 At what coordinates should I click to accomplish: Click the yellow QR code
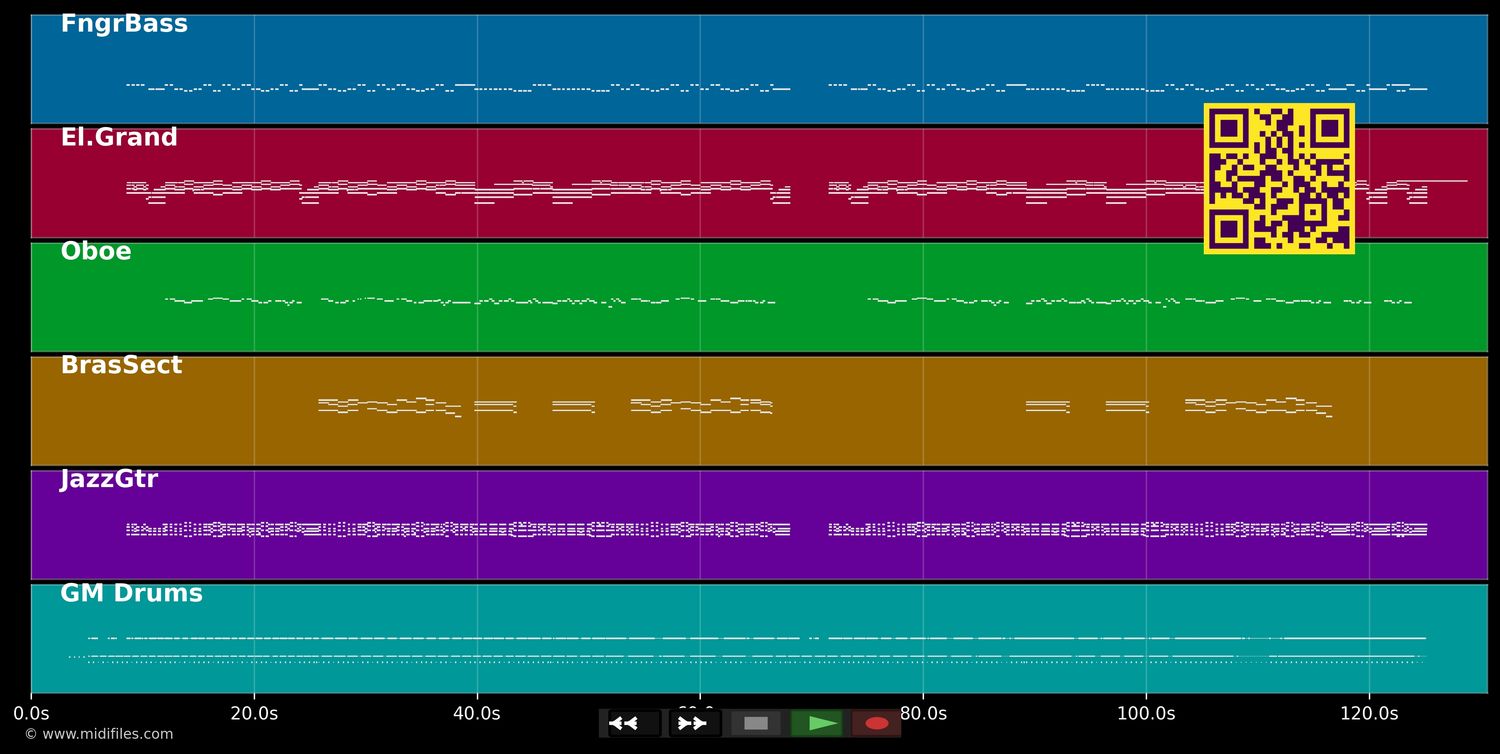point(1279,179)
